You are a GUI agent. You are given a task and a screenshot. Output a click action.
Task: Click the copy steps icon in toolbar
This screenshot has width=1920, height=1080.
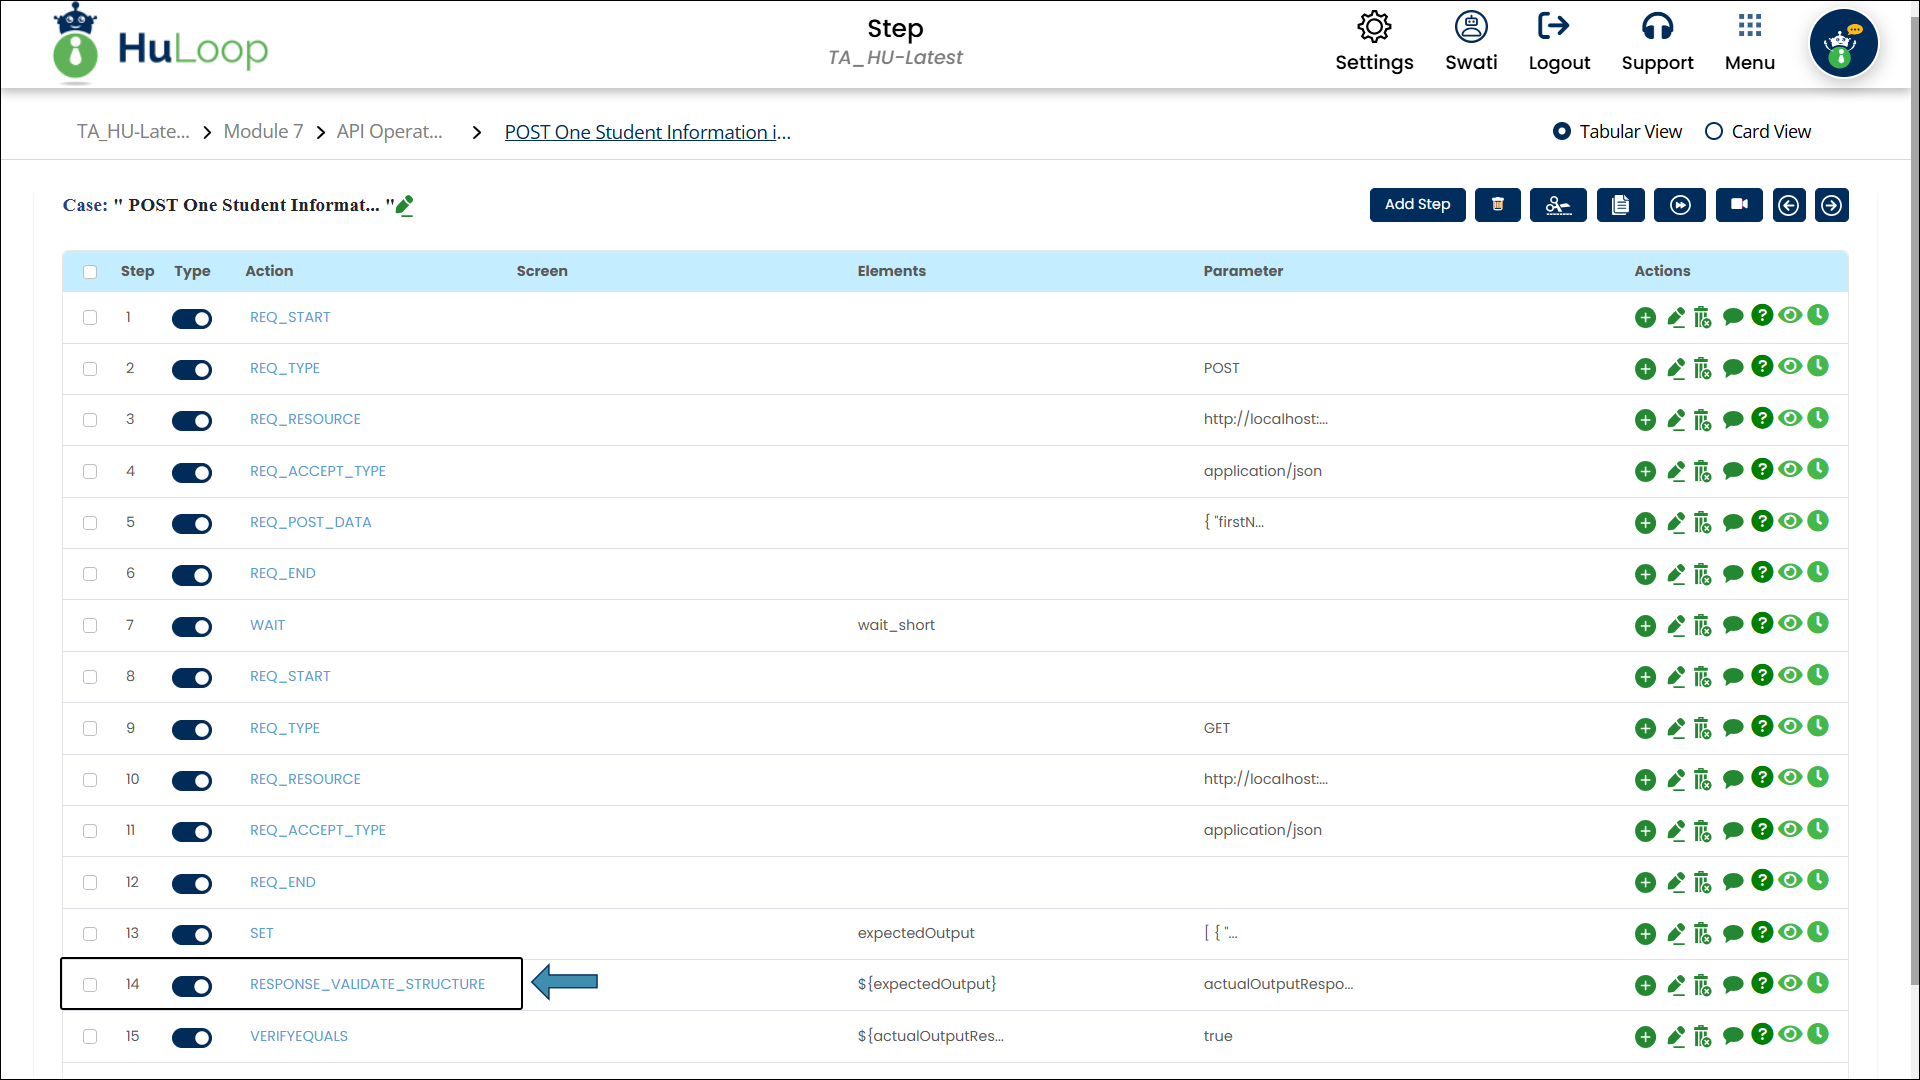pos(1620,205)
